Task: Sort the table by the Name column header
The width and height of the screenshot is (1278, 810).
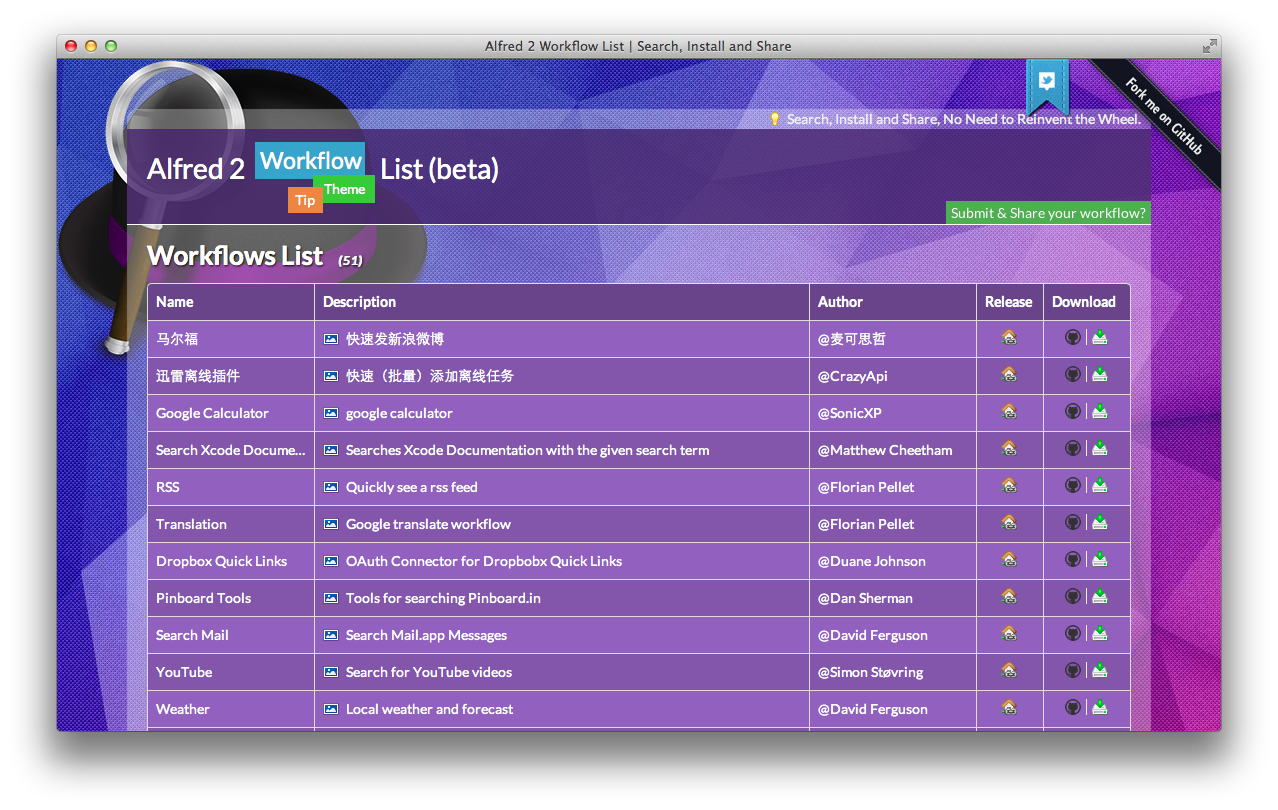Action: [x=175, y=301]
